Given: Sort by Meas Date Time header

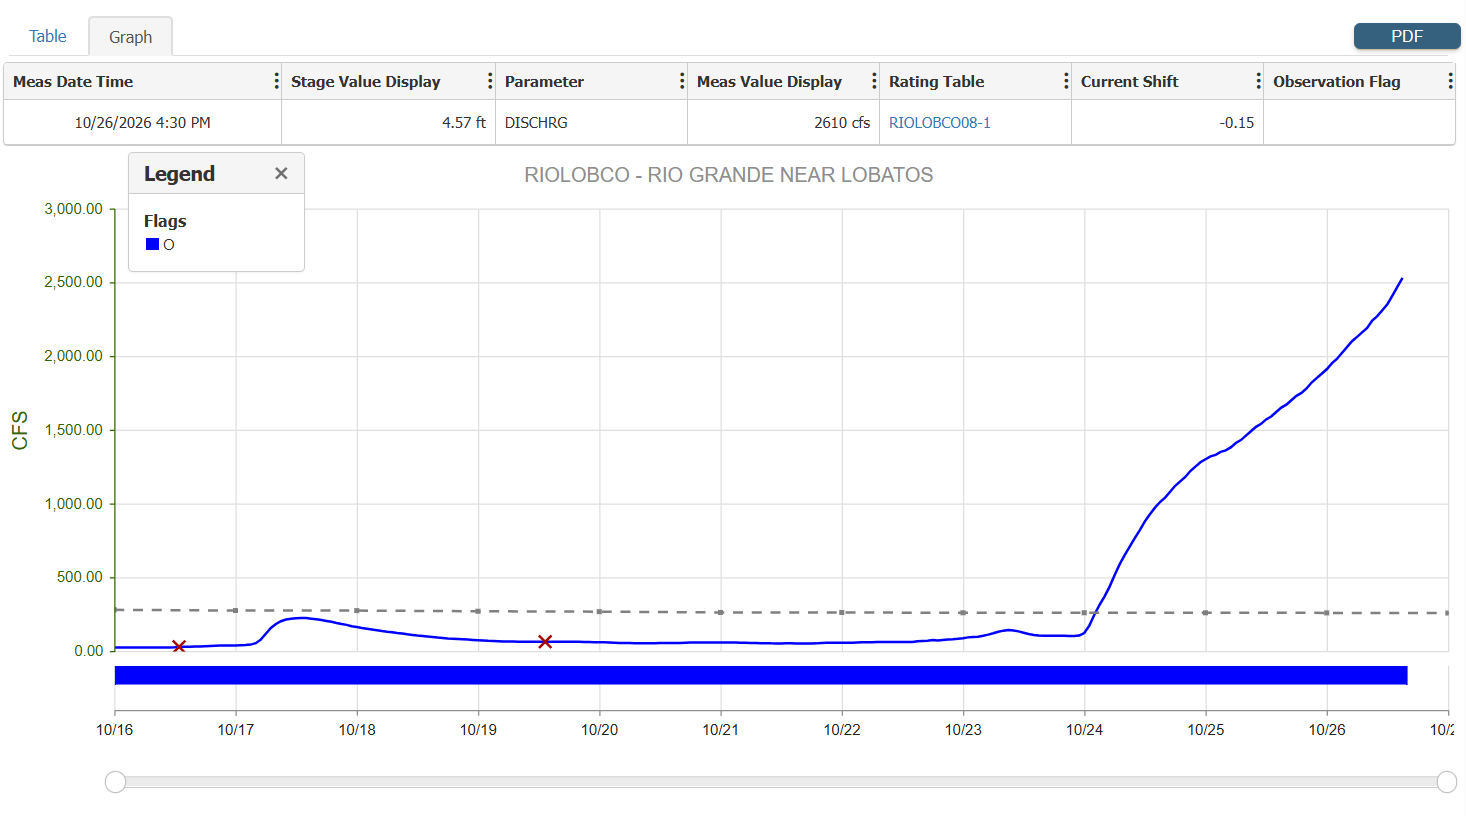Looking at the screenshot, I should [73, 81].
